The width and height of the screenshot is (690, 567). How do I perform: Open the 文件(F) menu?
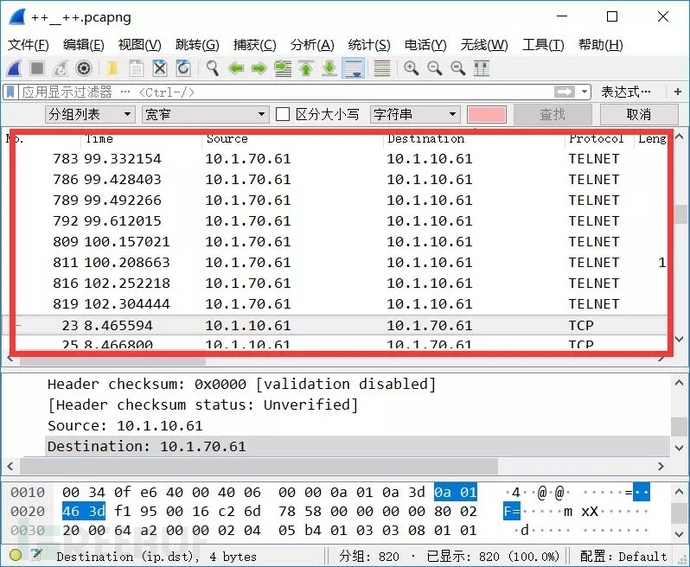[28, 45]
